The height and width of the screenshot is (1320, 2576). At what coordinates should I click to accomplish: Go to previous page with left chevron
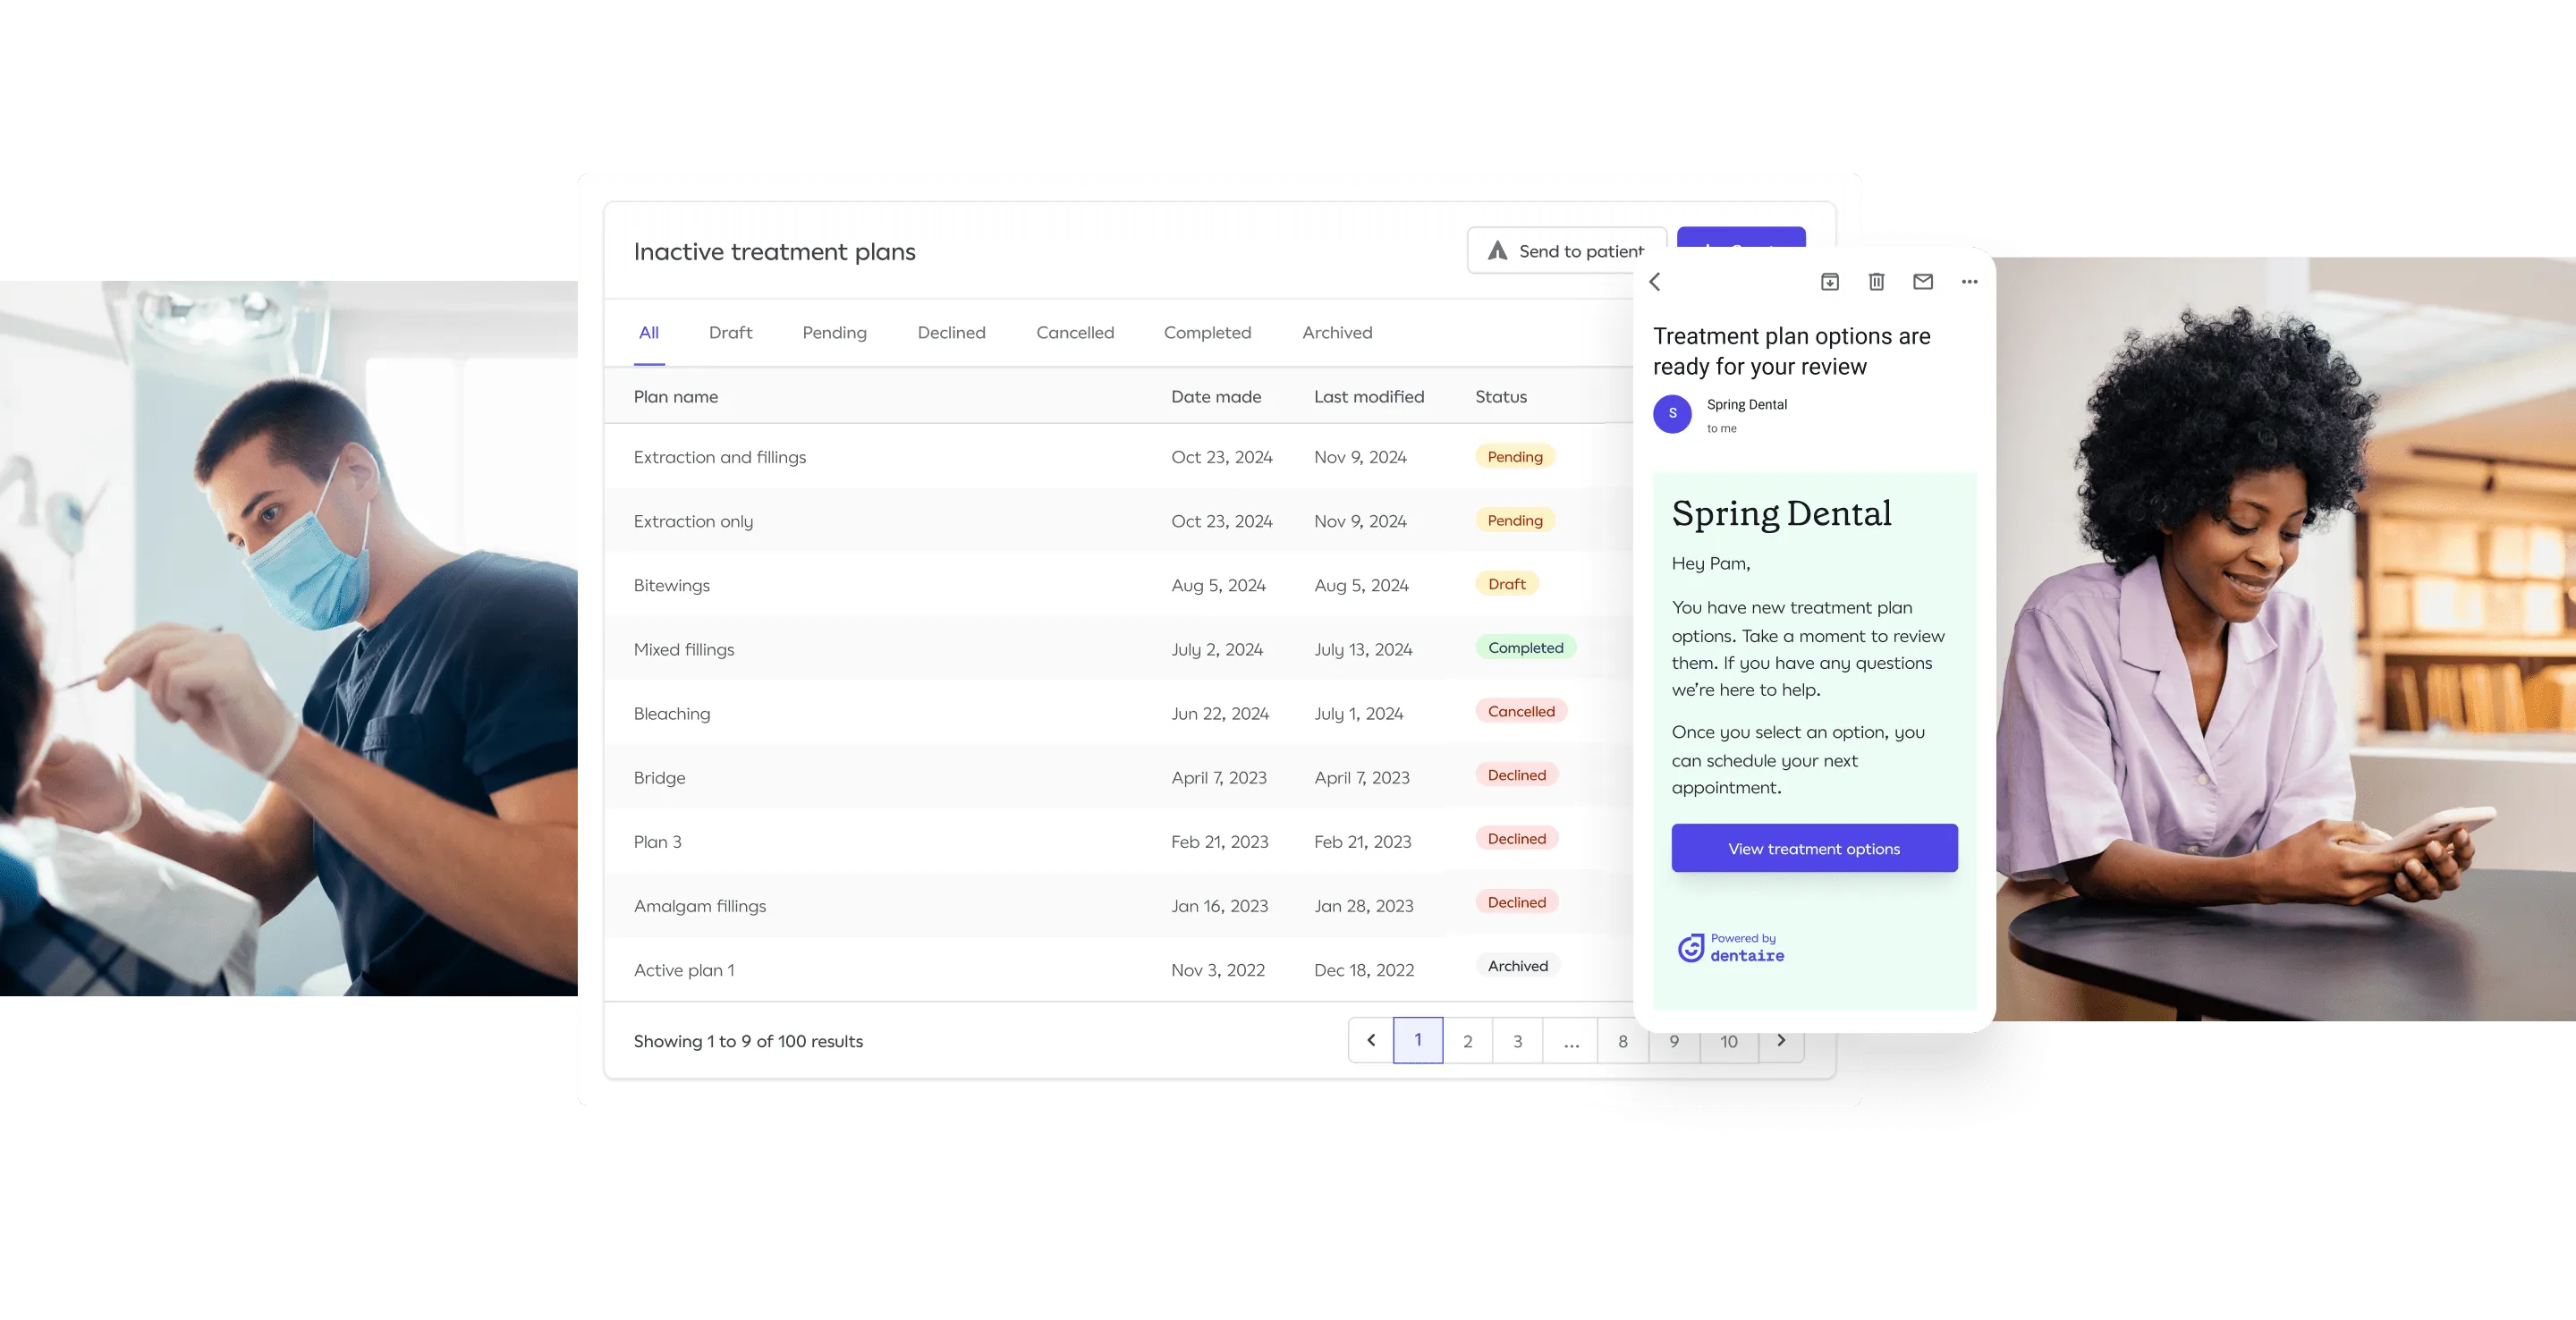coord(1370,1041)
